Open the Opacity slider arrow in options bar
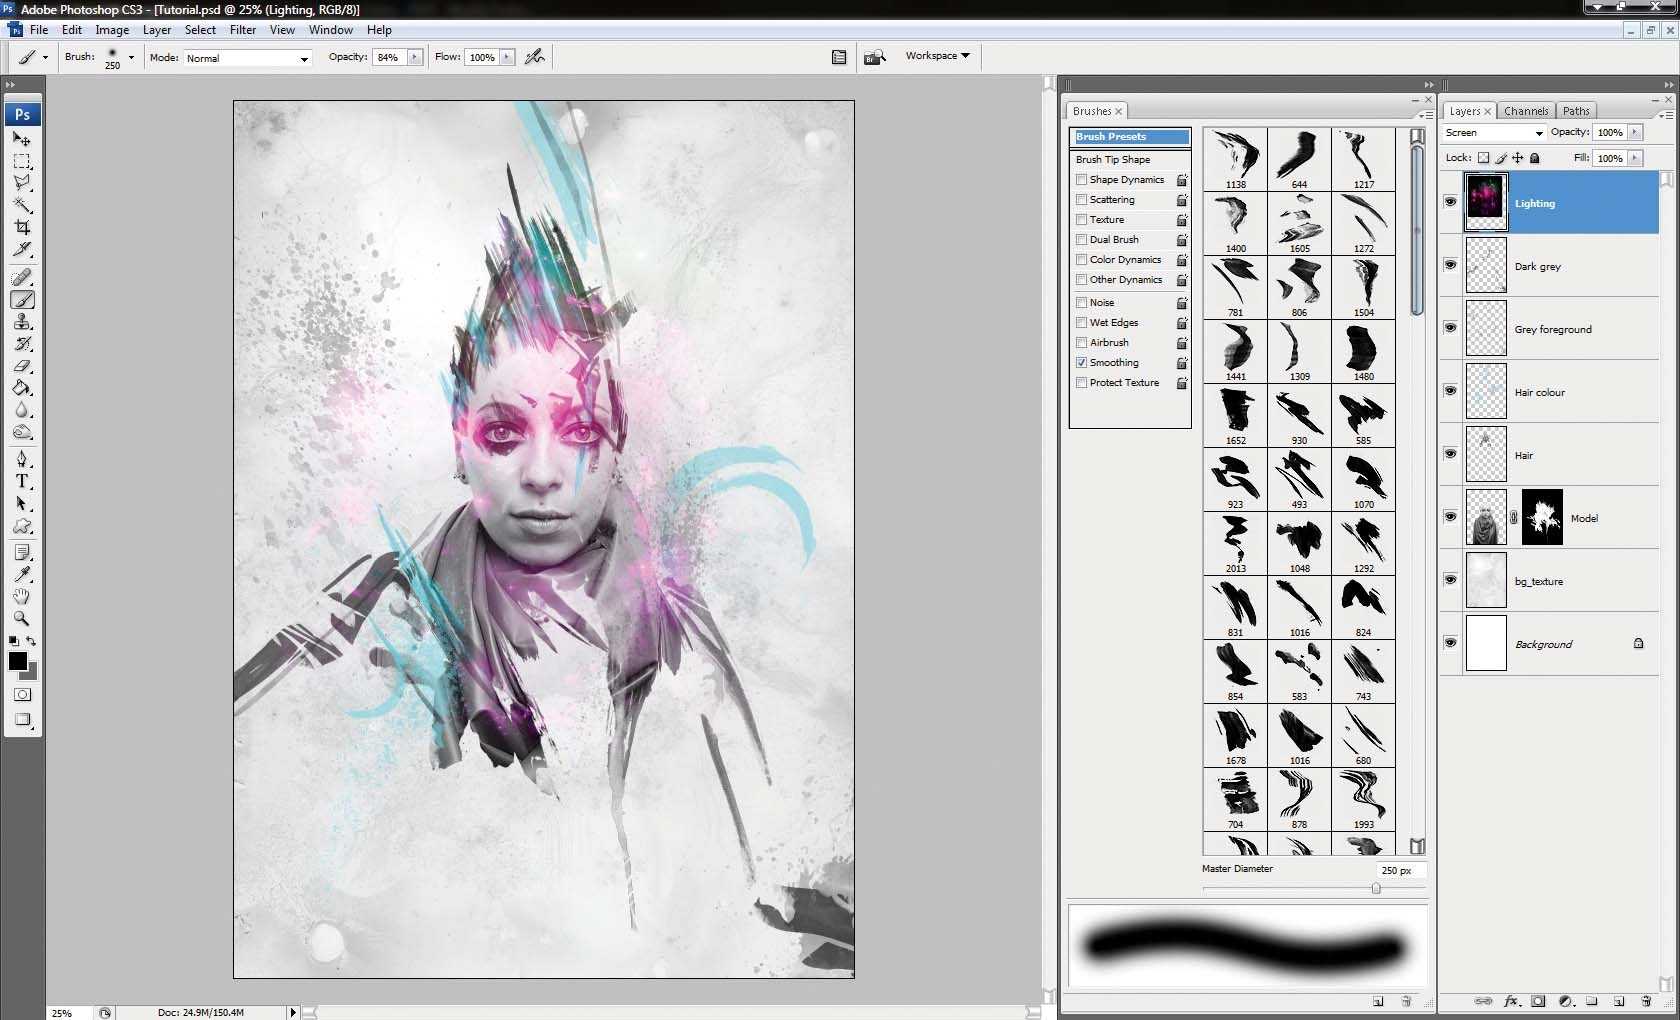The height and width of the screenshot is (1020, 1680). tap(414, 57)
